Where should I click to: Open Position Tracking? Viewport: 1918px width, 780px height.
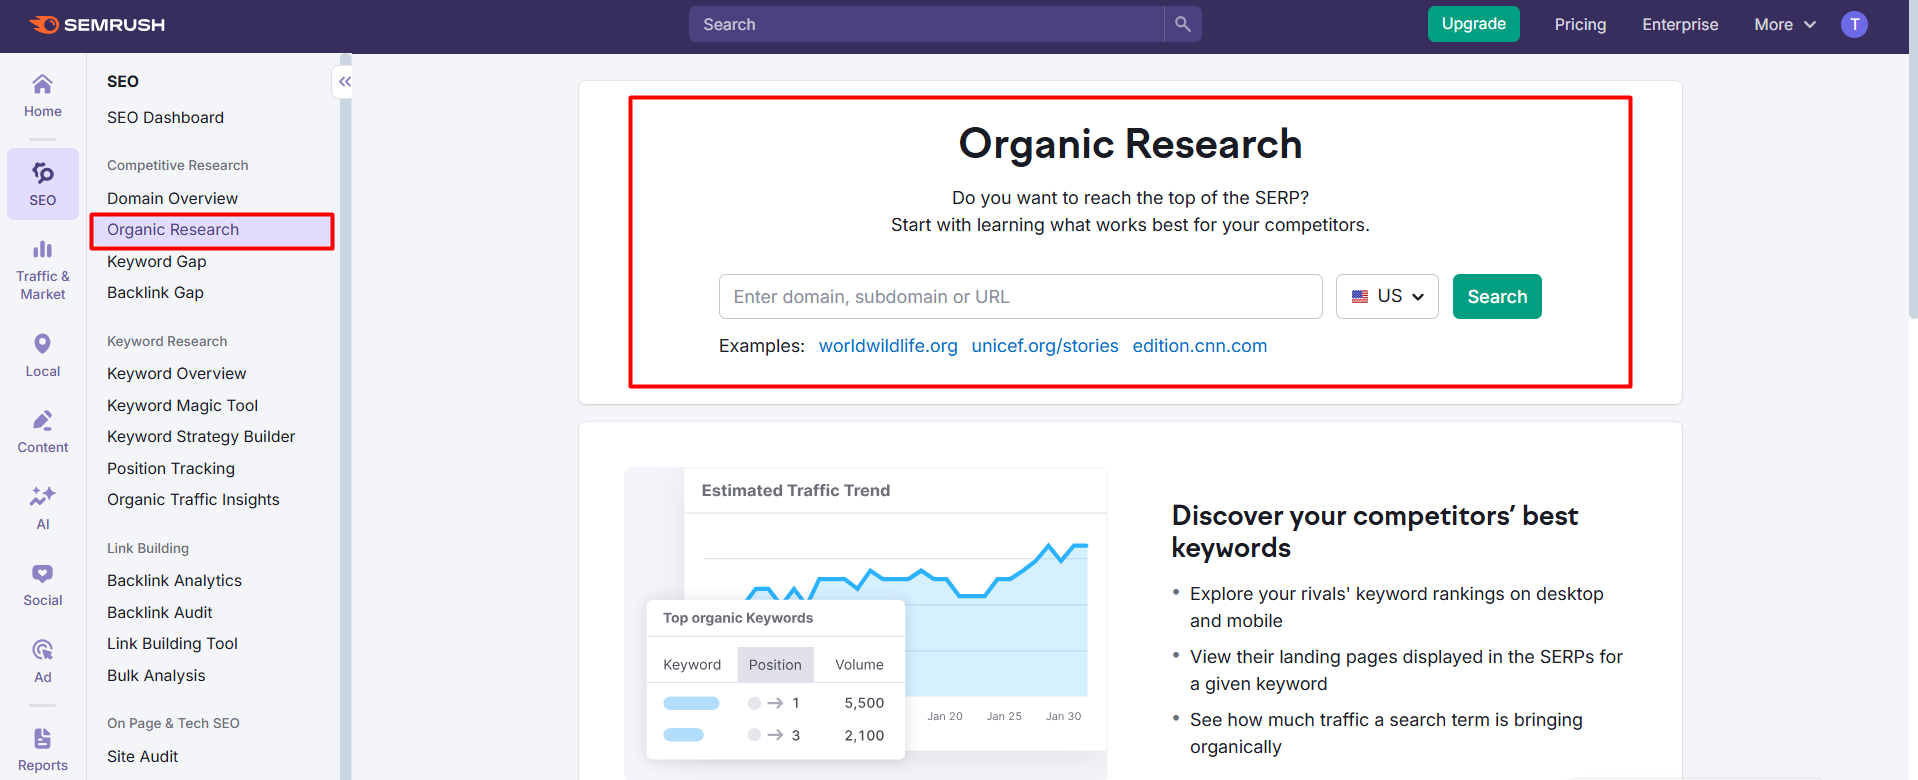tap(171, 469)
